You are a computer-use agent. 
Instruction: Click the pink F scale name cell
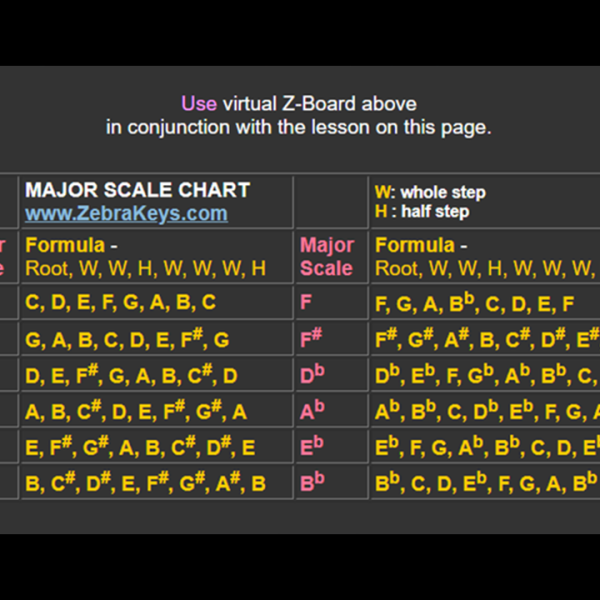pyautogui.click(x=306, y=302)
